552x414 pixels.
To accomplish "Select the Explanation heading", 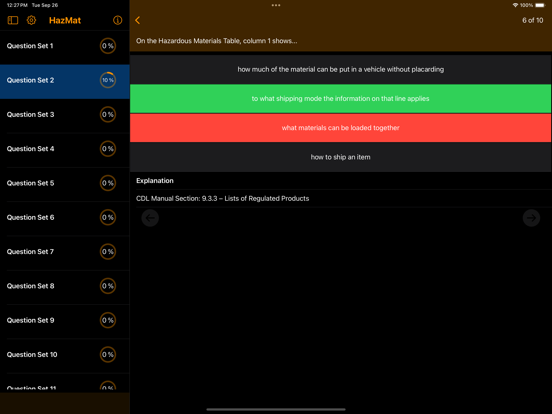I will [x=155, y=181].
